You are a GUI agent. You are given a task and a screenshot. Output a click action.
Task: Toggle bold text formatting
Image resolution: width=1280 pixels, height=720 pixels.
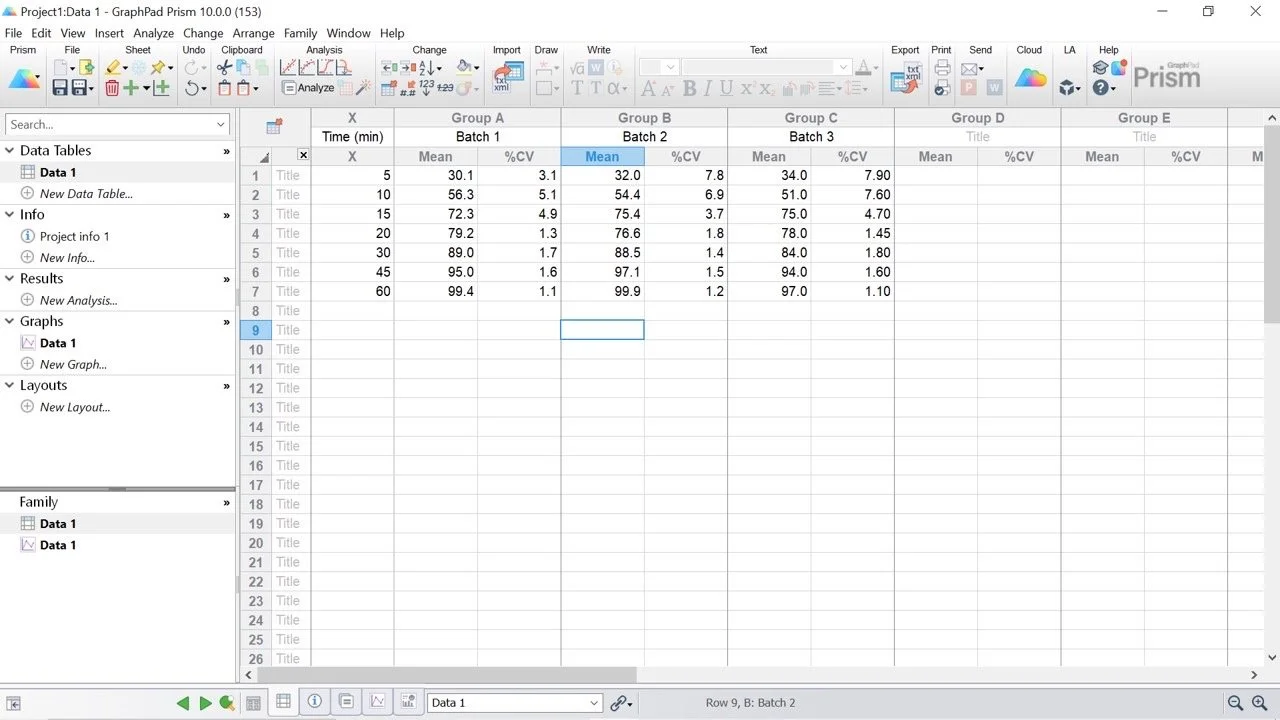pyautogui.click(x=690, y=88)
